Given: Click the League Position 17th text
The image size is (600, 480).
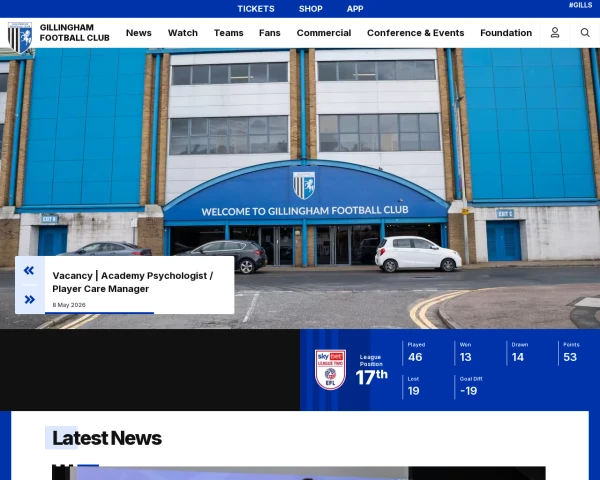Looking at the screenshot, I should pos(371,371).
